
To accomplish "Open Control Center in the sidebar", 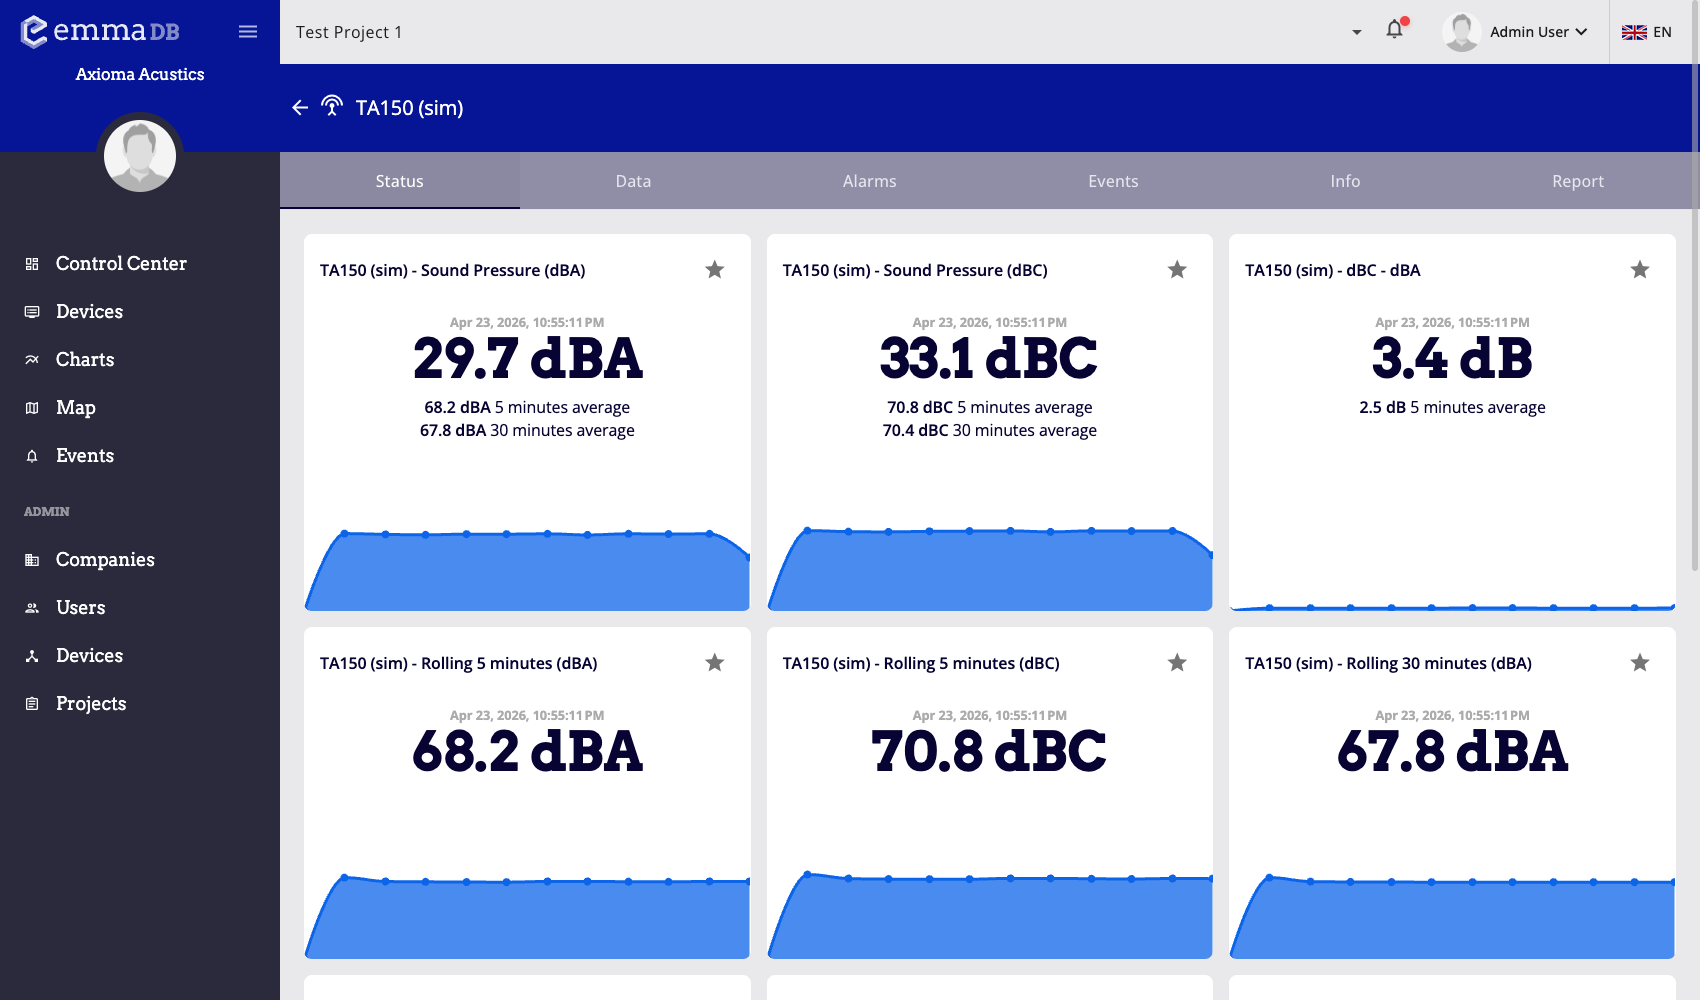I will click(x=121, y=264).
